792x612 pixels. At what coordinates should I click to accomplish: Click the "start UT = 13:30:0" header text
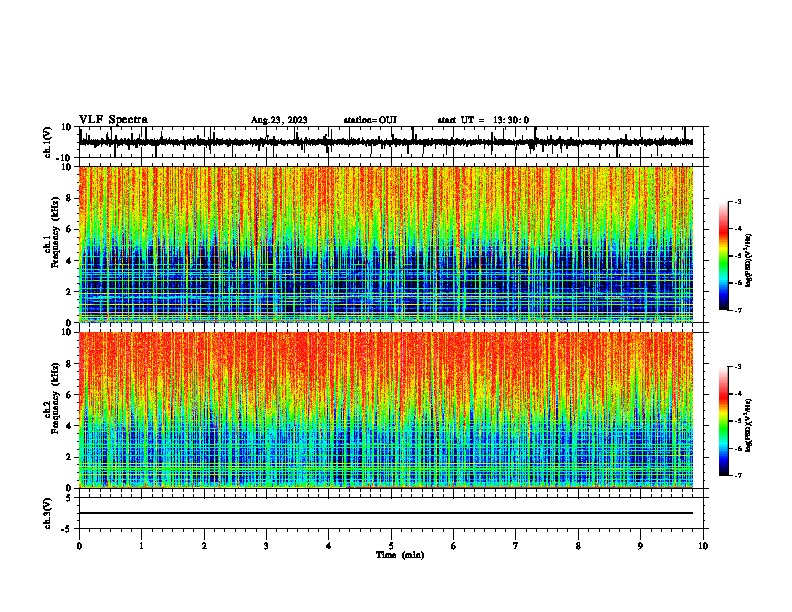click(483, 120)
